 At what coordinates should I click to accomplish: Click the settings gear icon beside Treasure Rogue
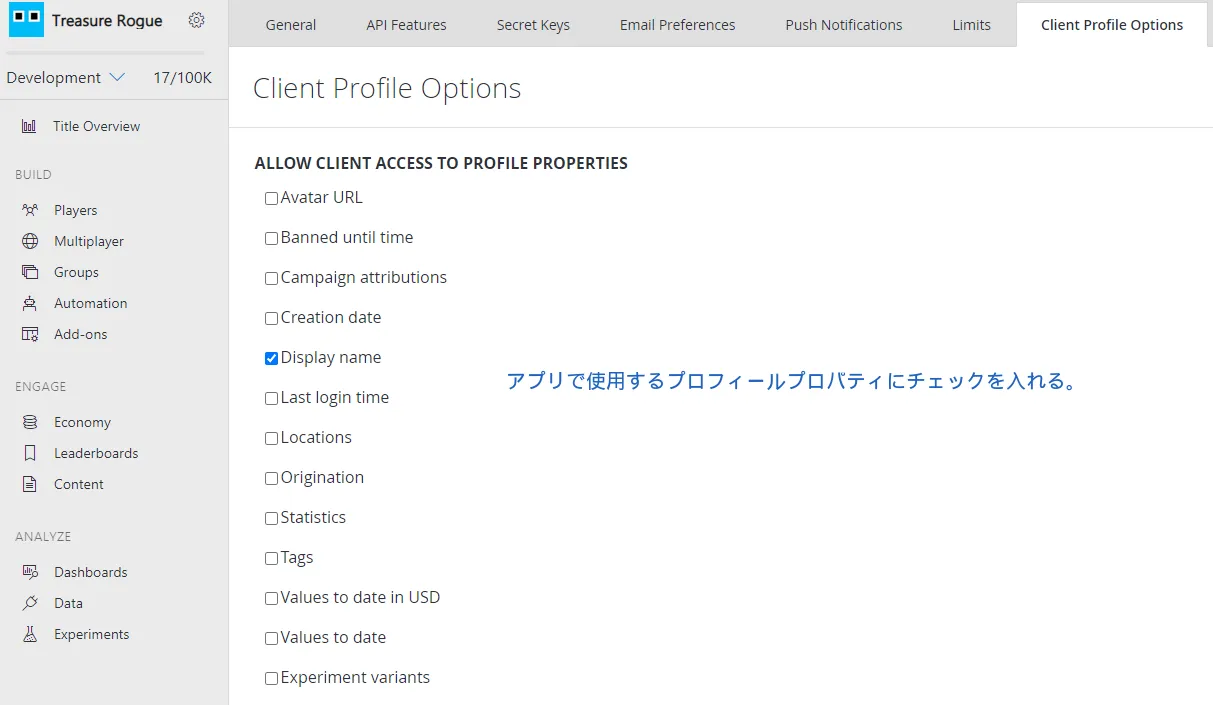click(x=196, y=20)
